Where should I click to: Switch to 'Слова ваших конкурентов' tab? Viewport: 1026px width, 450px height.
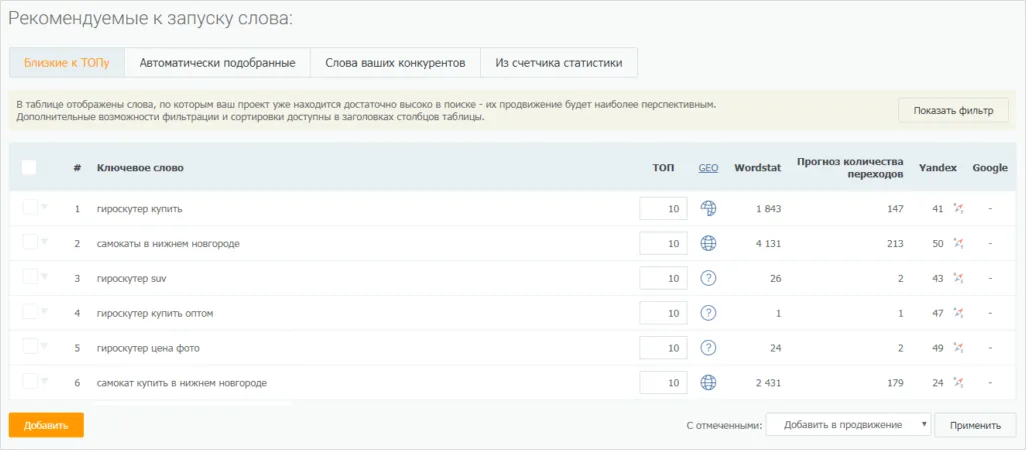point(395,63)
